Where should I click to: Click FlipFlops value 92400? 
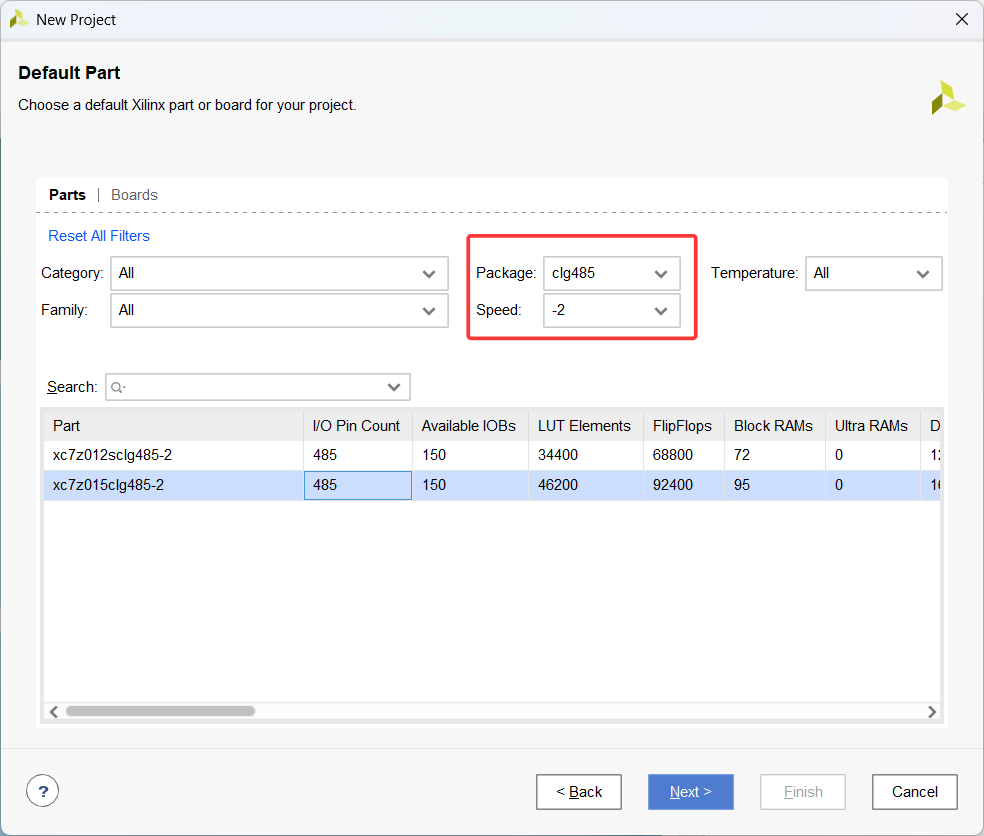(673, 485)
